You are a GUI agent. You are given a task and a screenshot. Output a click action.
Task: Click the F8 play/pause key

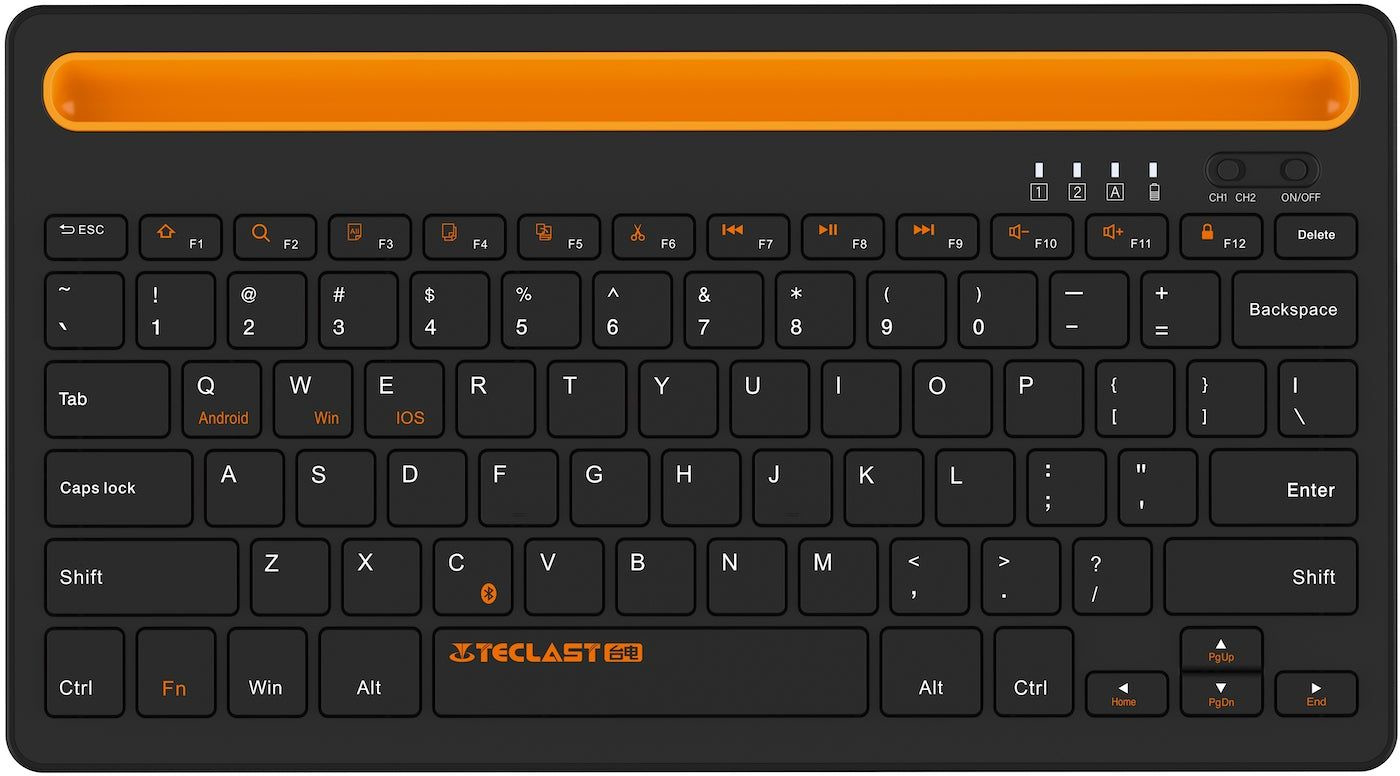pyautogui.click(x=842, y=237)
